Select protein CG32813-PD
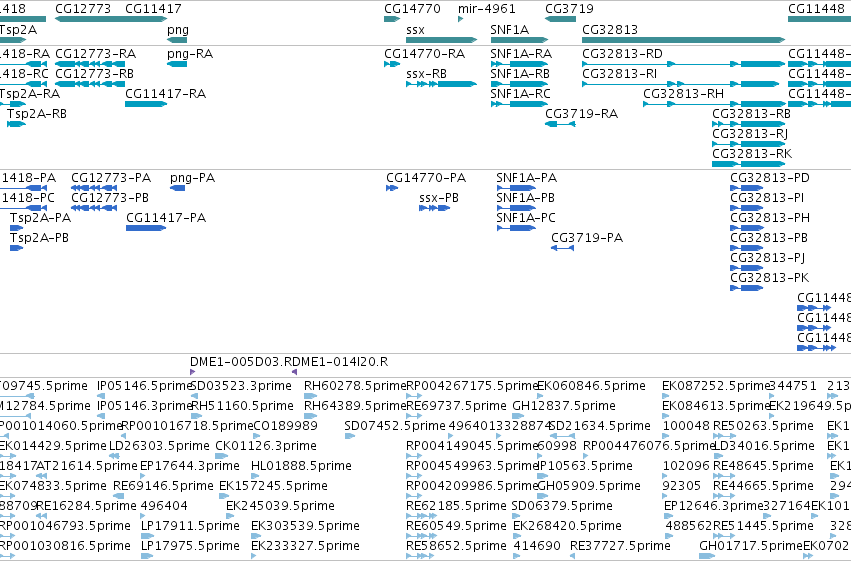 click(770, 178)
